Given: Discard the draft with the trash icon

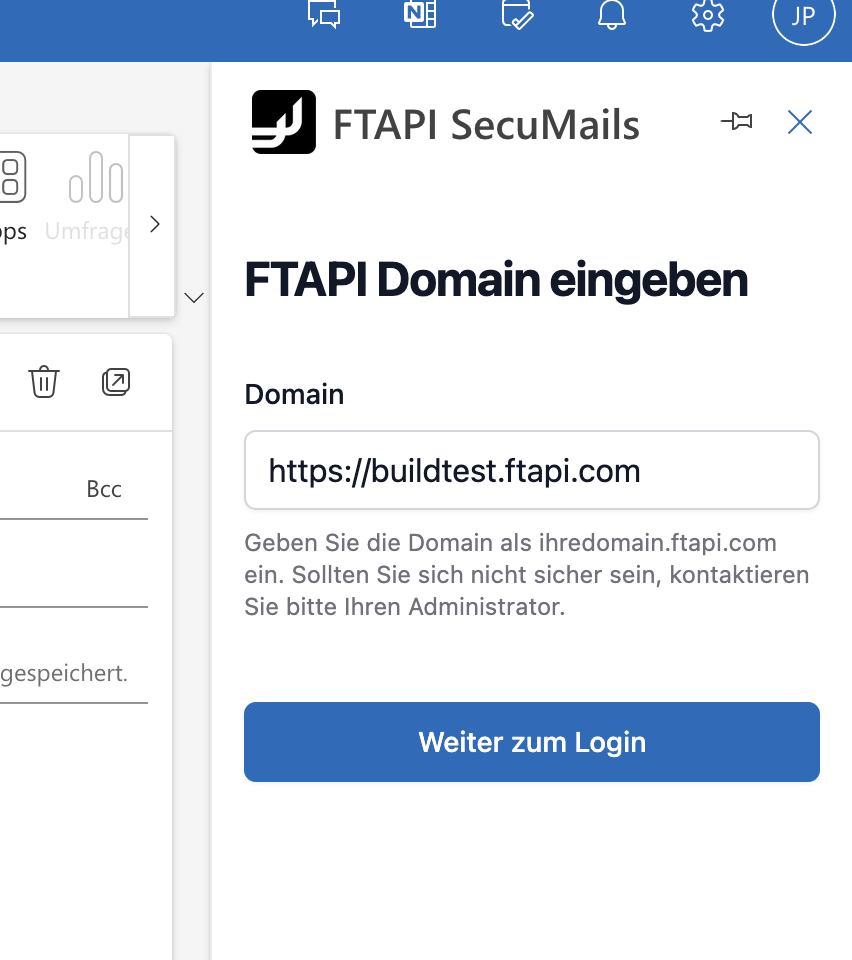Looking at the screenshot, I should point(44,382).
